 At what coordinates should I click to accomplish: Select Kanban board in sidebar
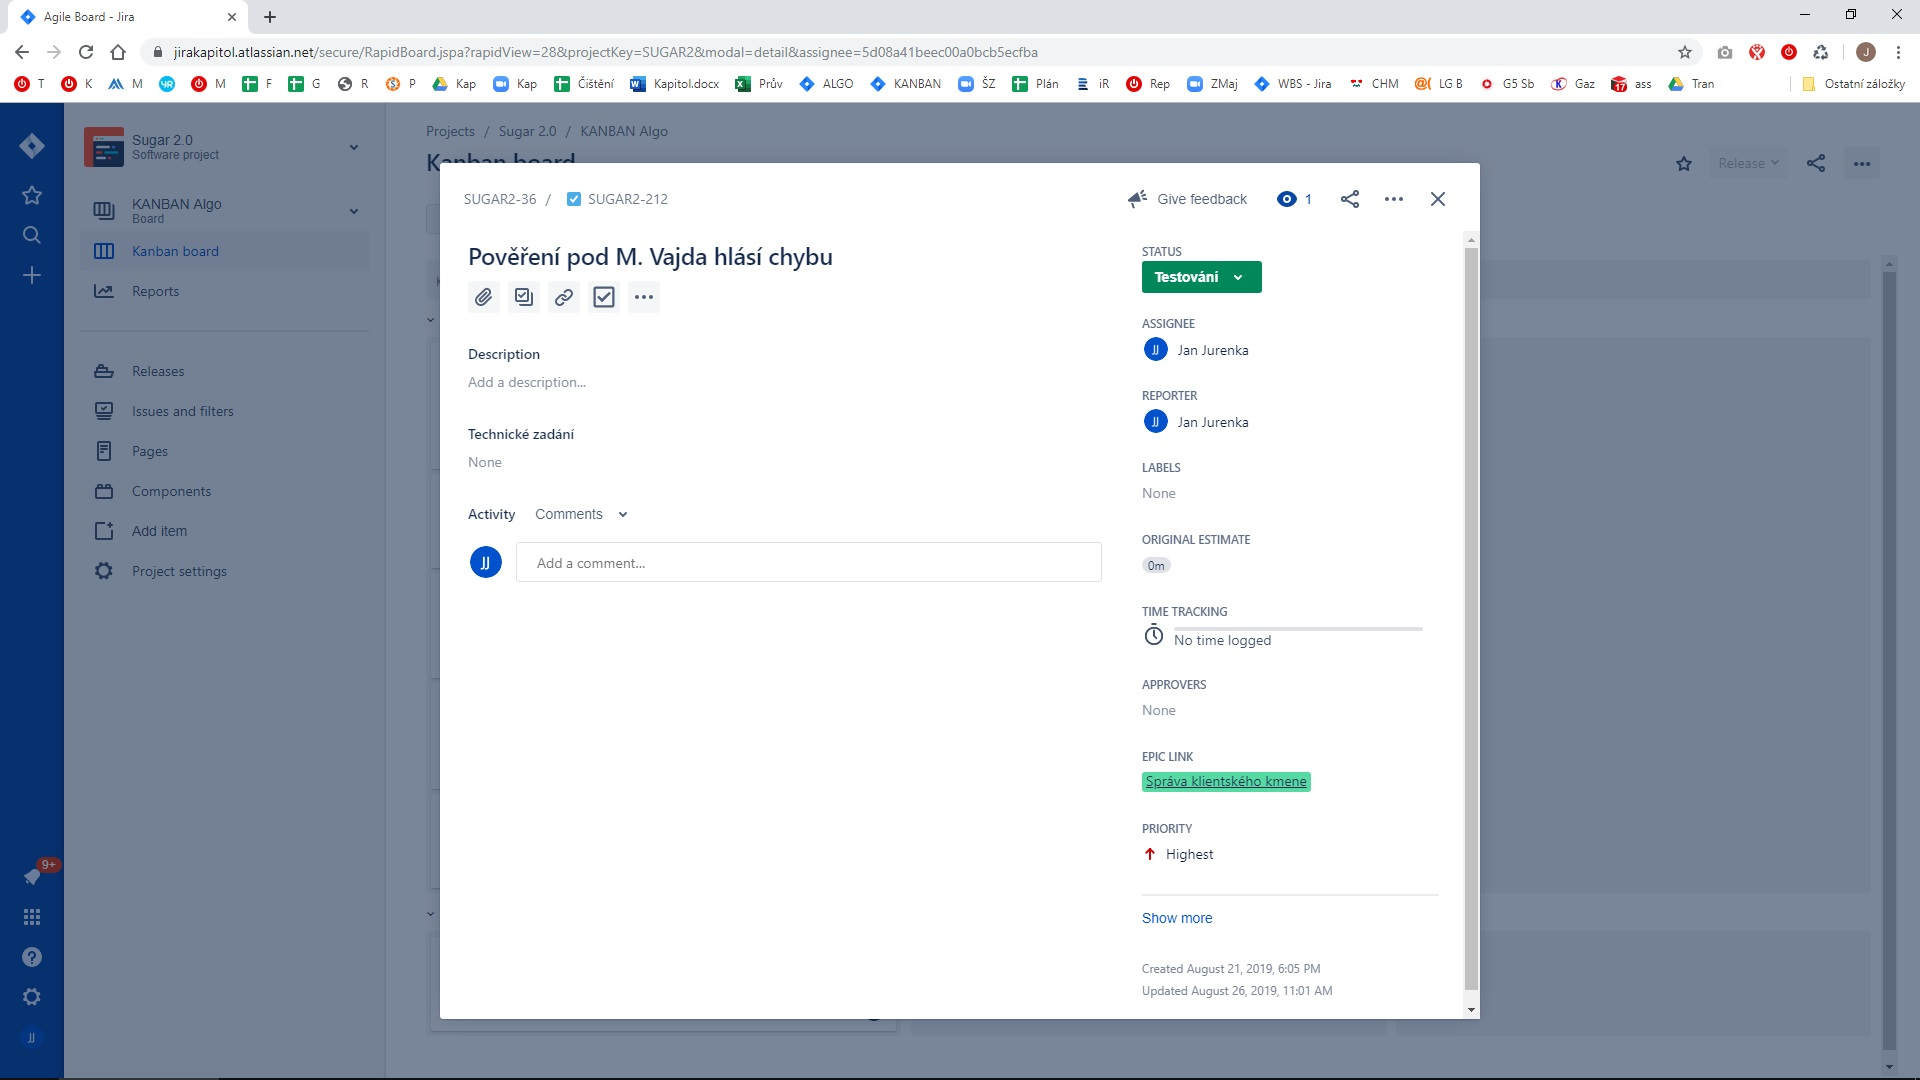pos(225,251)
